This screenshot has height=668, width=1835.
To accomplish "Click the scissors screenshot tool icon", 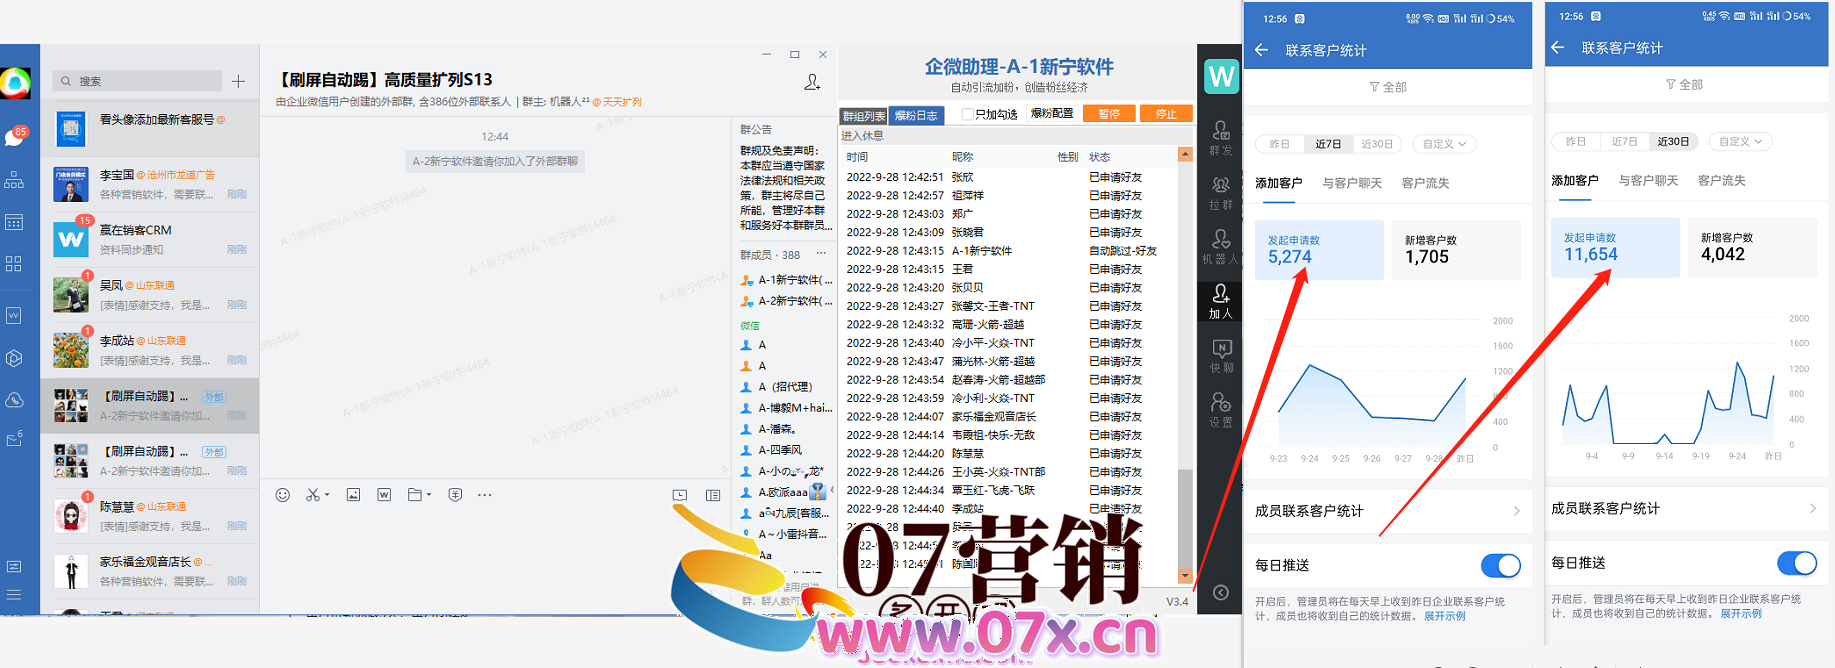I will tap(313, 495).
